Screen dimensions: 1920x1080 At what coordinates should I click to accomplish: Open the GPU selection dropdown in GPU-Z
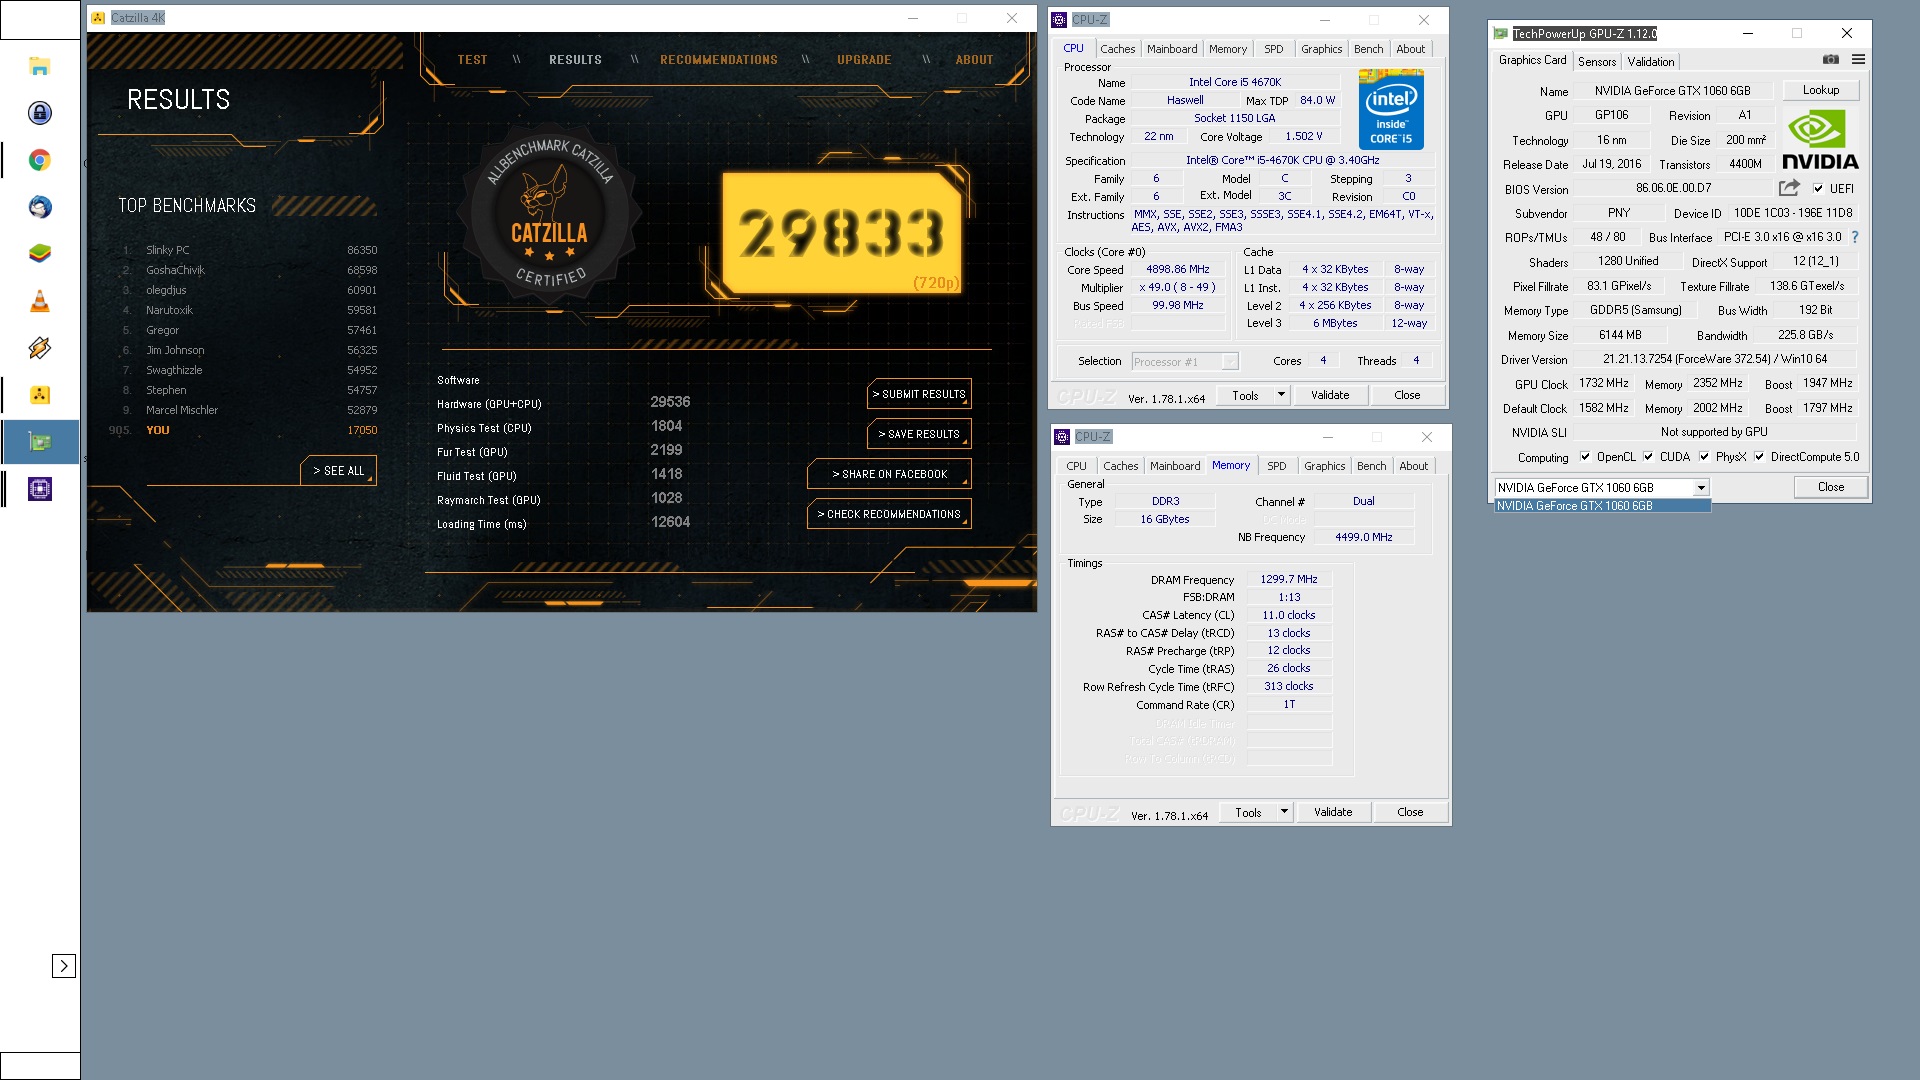pyautogui.click(x=1700, y=488)
